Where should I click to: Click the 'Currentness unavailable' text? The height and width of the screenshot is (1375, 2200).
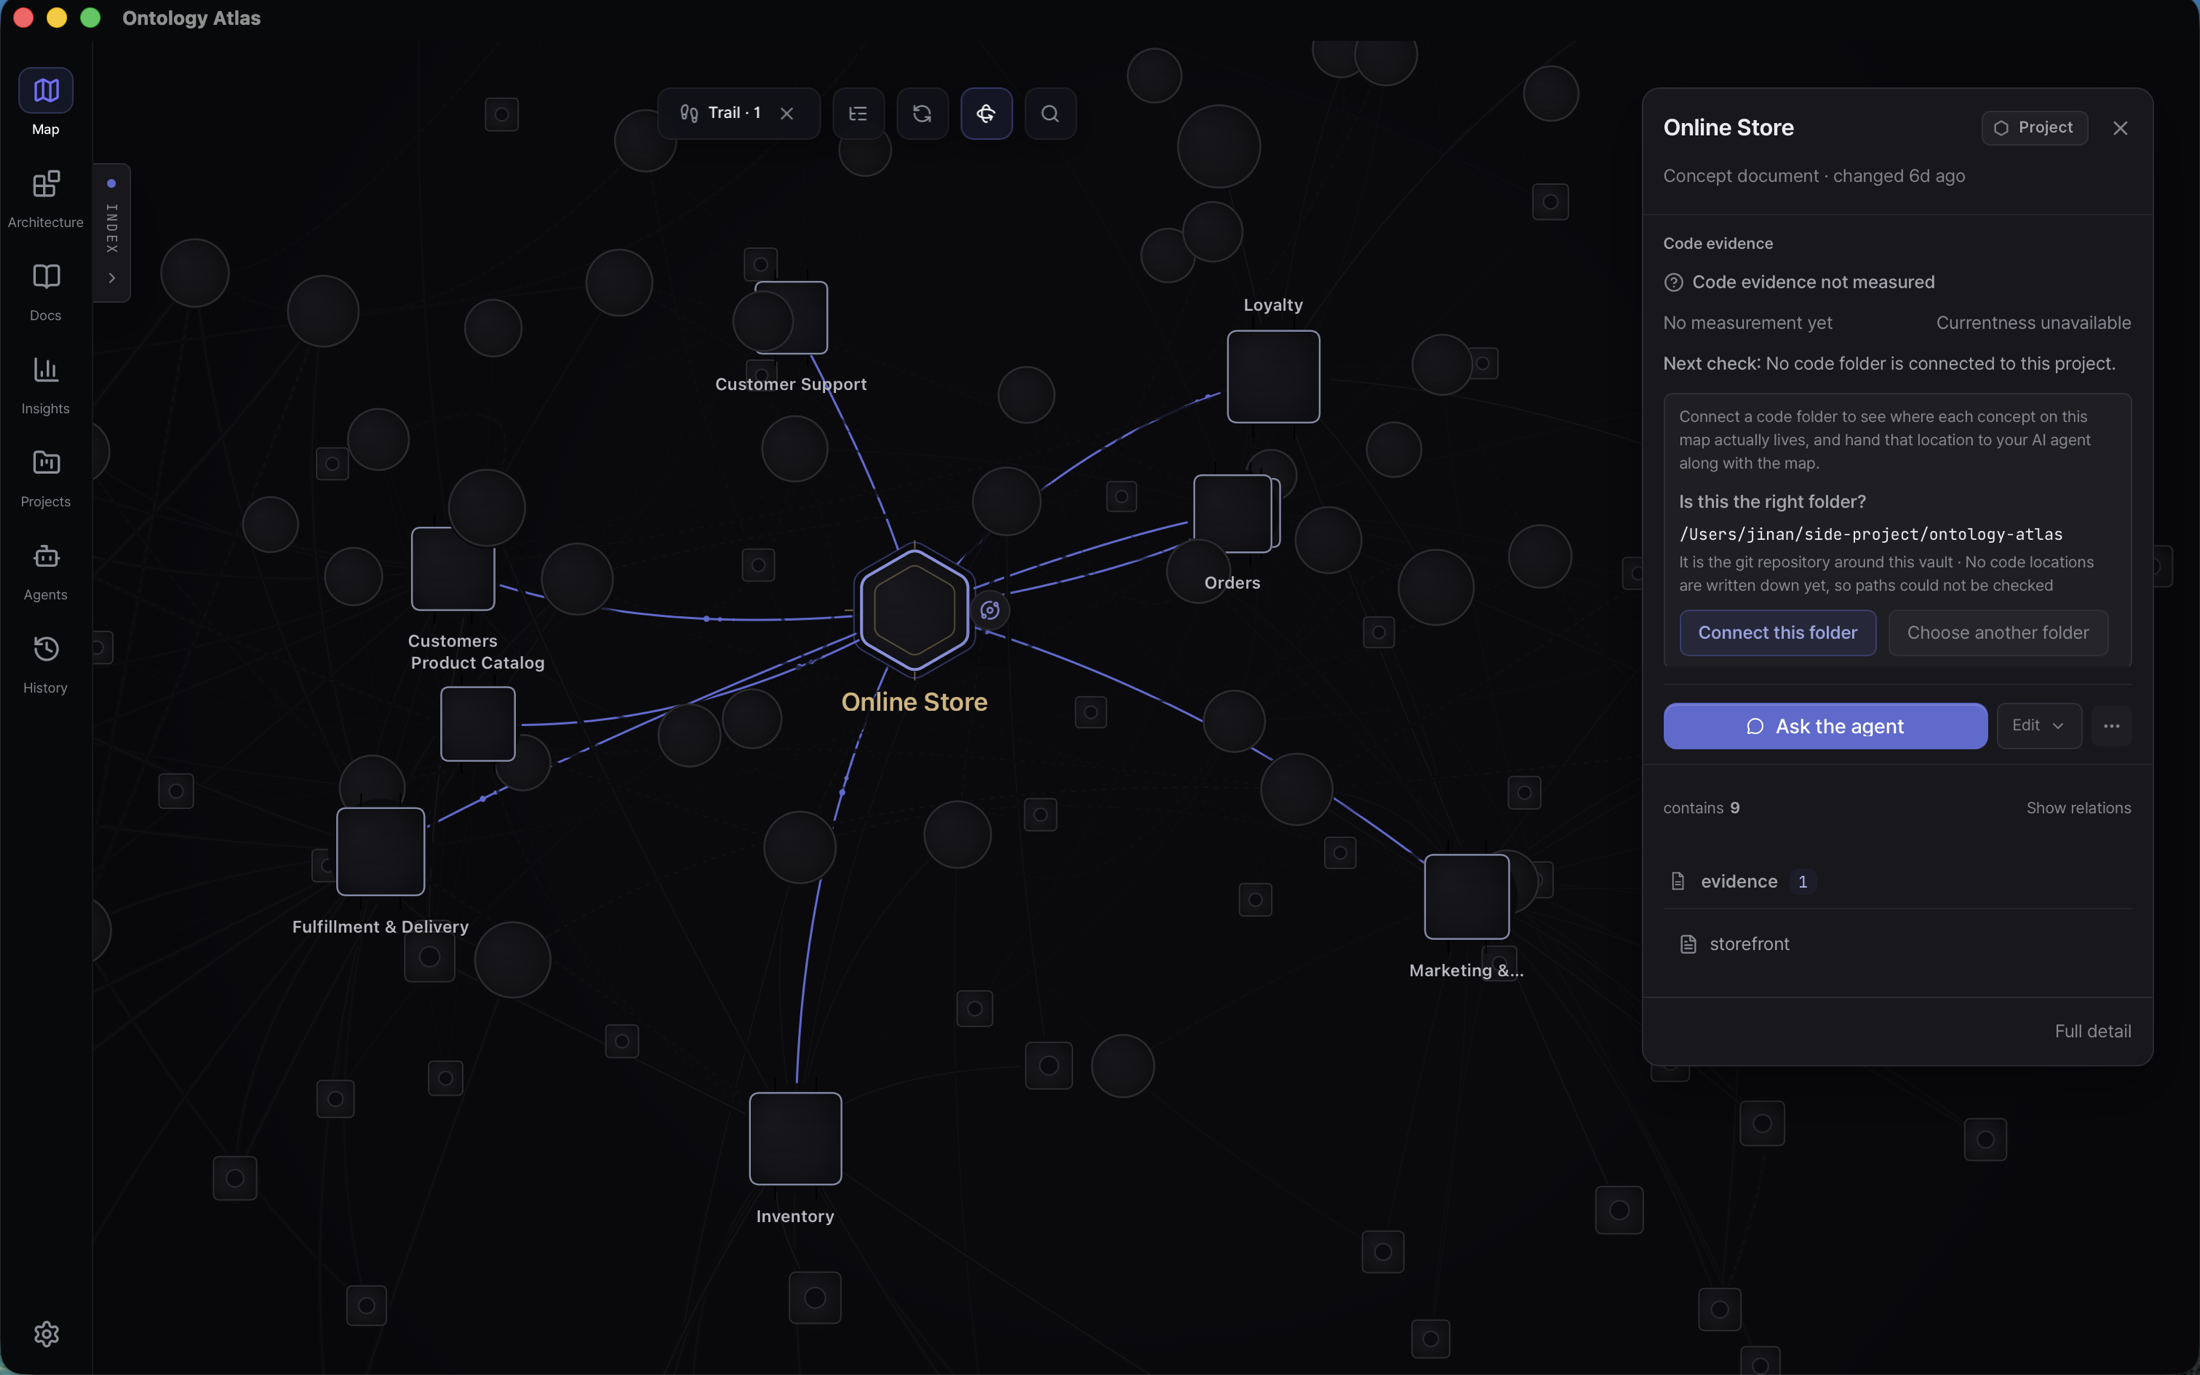pos(2033,323)
